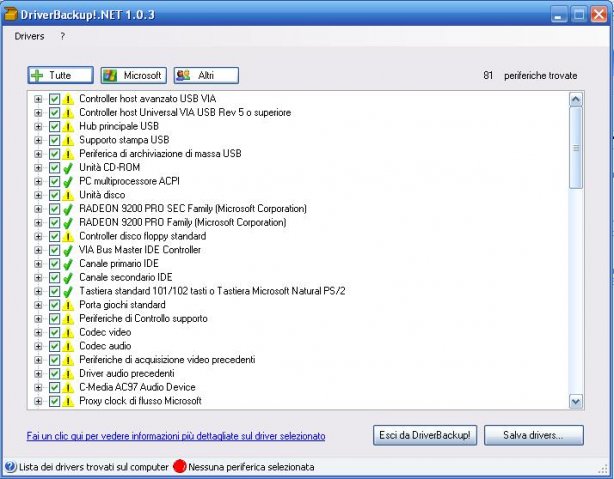Expand Periferica di archiviazione di massa USB node
The height and width of the screenshot is (479, 614).
[x=38, y=154]
